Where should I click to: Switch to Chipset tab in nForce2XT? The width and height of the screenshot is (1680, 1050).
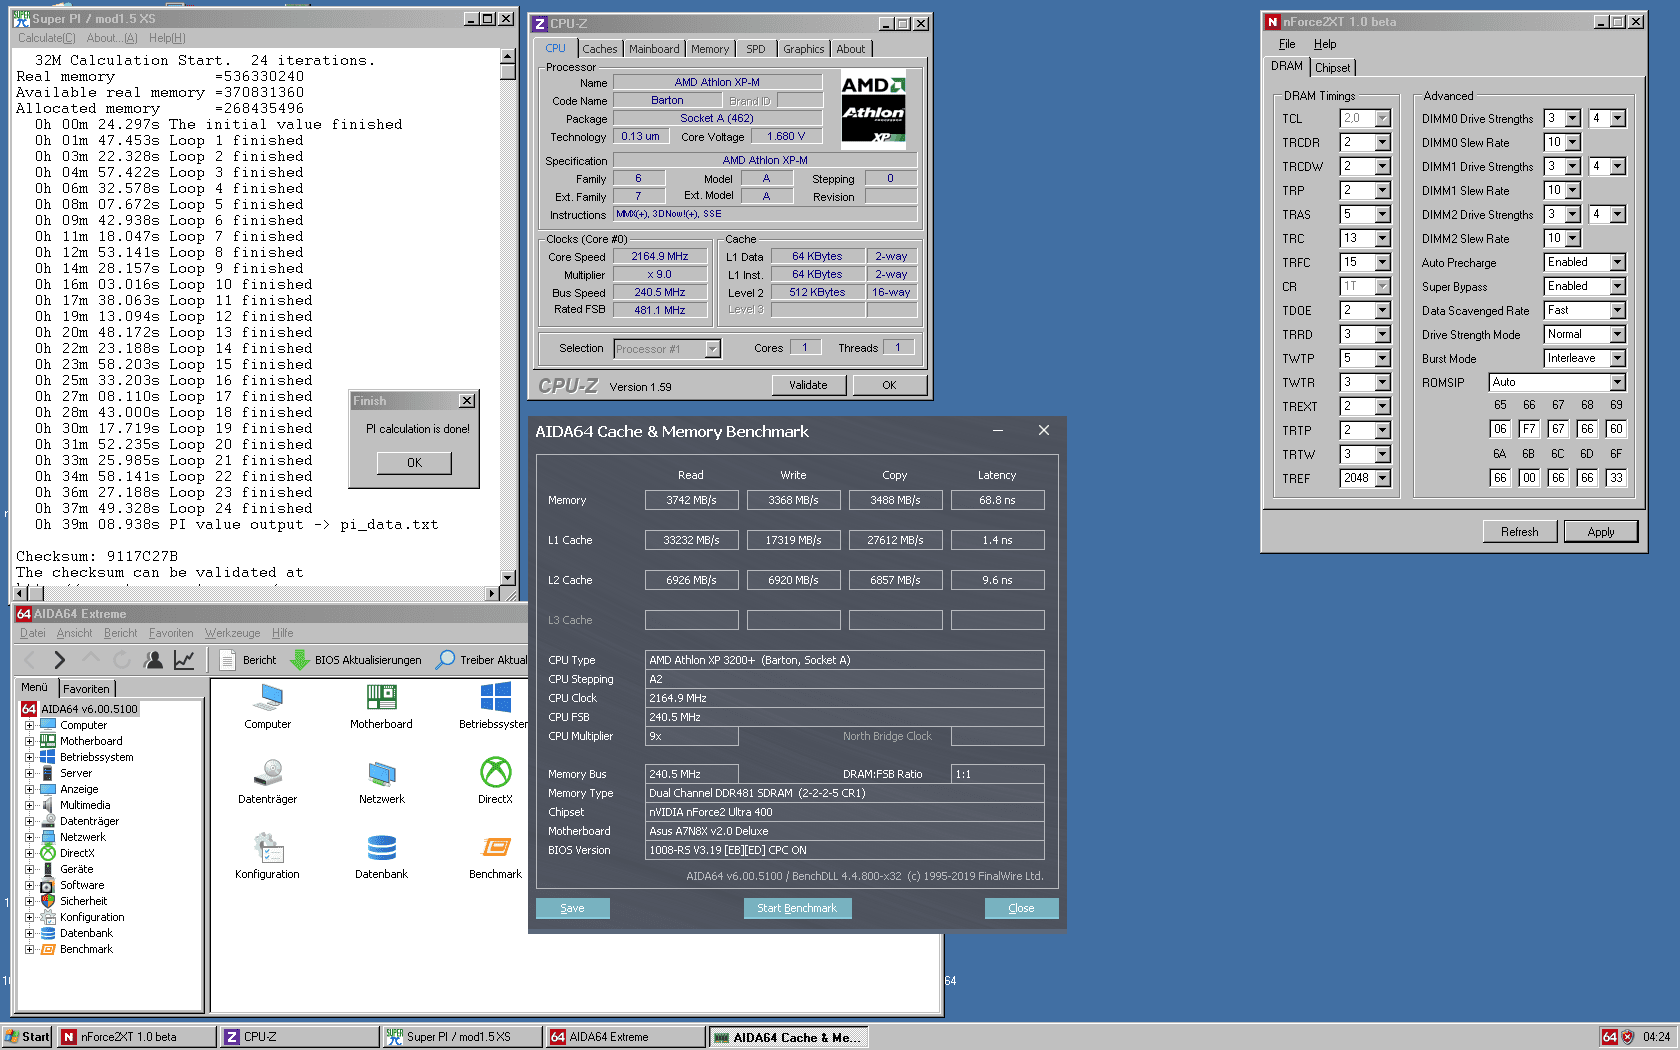click(x=1332, y=68)
